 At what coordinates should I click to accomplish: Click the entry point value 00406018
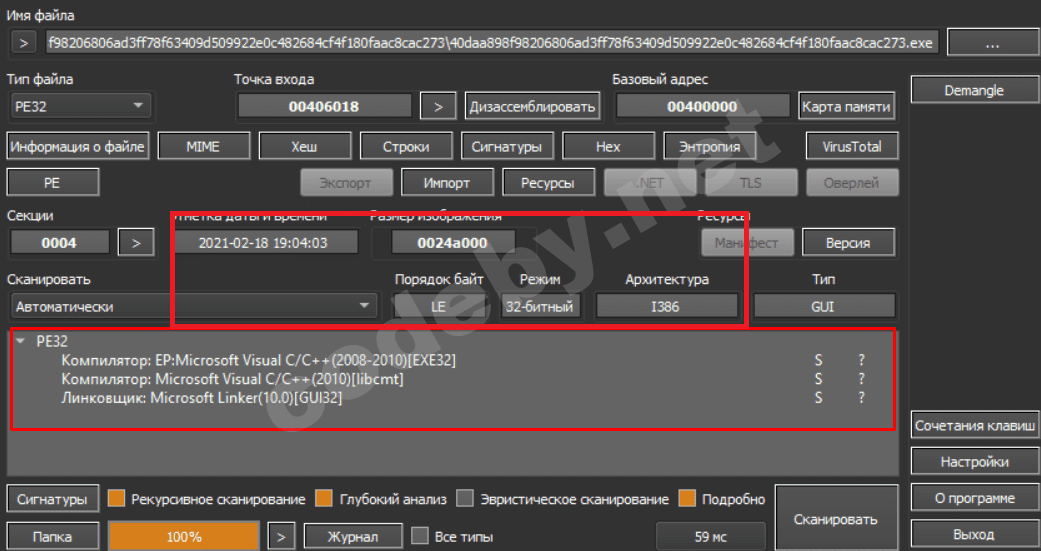tap(324, 106)
